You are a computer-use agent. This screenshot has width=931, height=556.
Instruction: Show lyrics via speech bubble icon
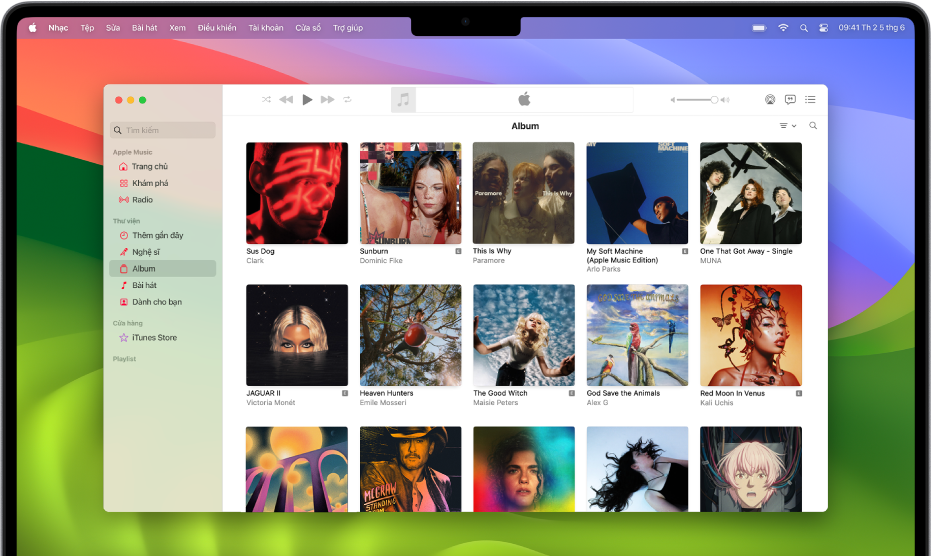click(790, 99)
